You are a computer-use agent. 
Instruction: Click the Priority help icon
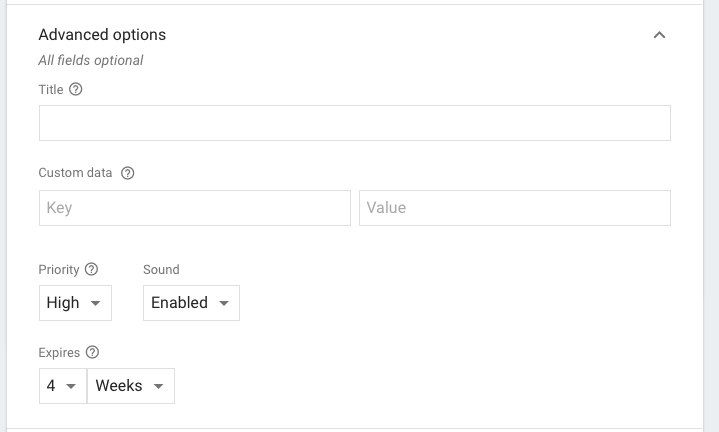point(92,270)
